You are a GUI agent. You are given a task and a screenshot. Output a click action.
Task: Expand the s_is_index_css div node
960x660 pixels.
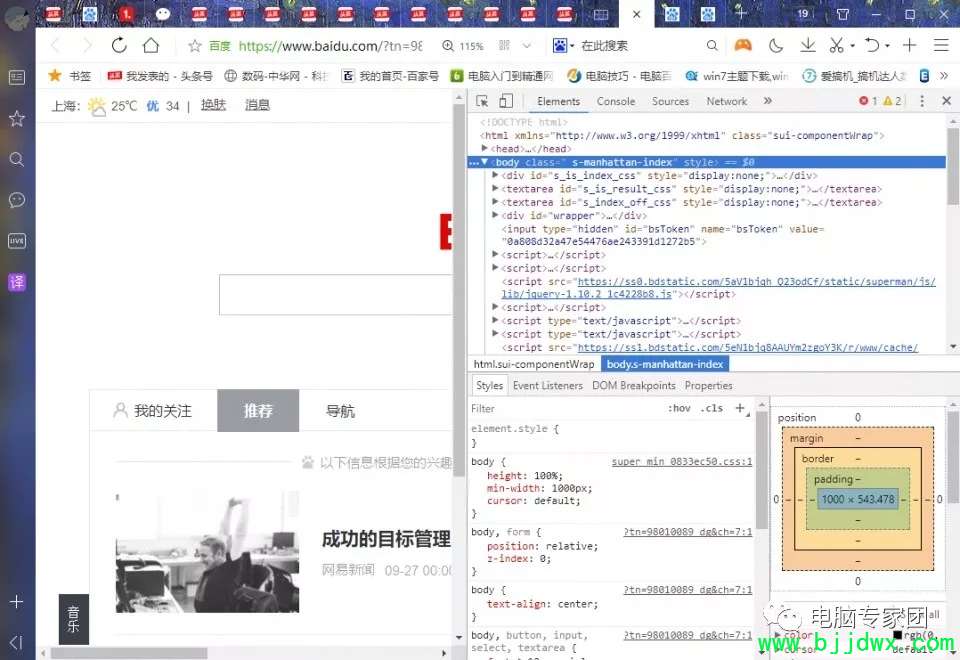pos(495,176)
